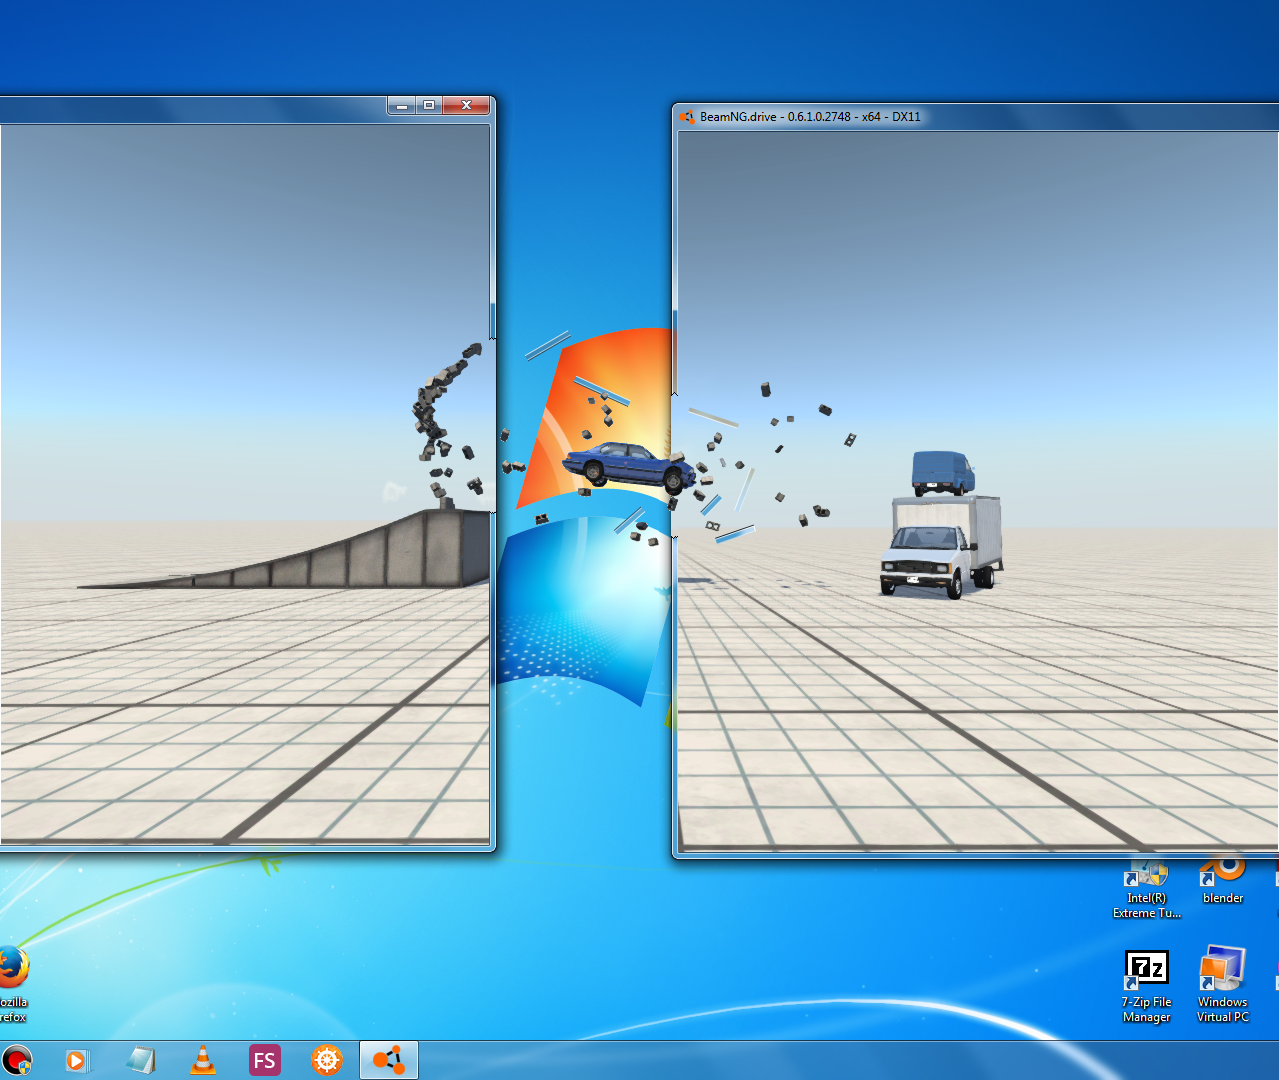
Task: Click the white box truck in right window
Action: click(940, 547)
